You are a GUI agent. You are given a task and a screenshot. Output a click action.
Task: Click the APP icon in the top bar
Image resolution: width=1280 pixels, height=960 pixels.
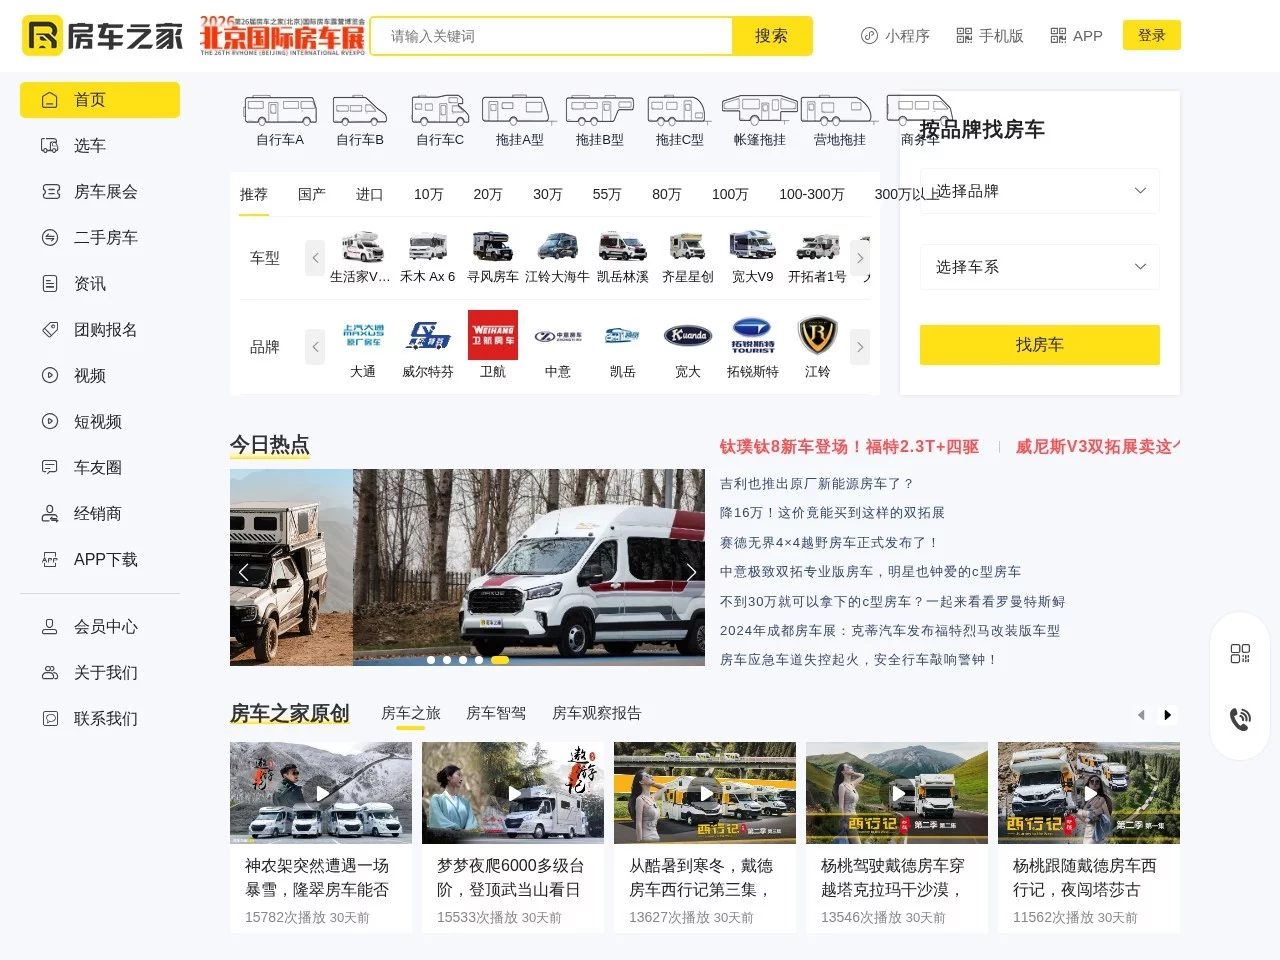click(1058, 35)
